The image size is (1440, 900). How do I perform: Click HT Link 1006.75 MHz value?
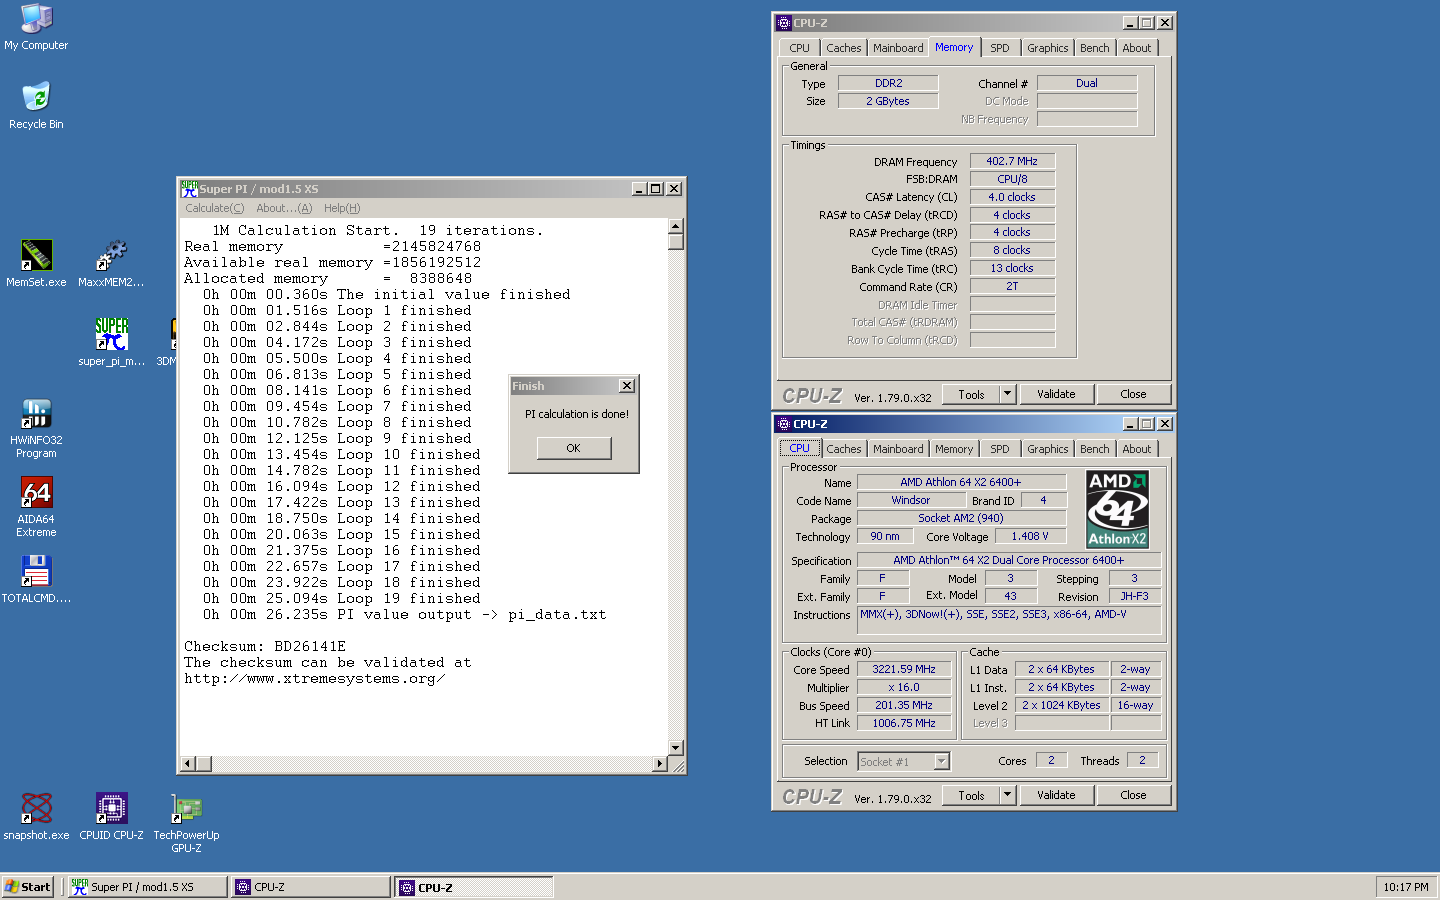pyautogui.click(x=904, y=724)
